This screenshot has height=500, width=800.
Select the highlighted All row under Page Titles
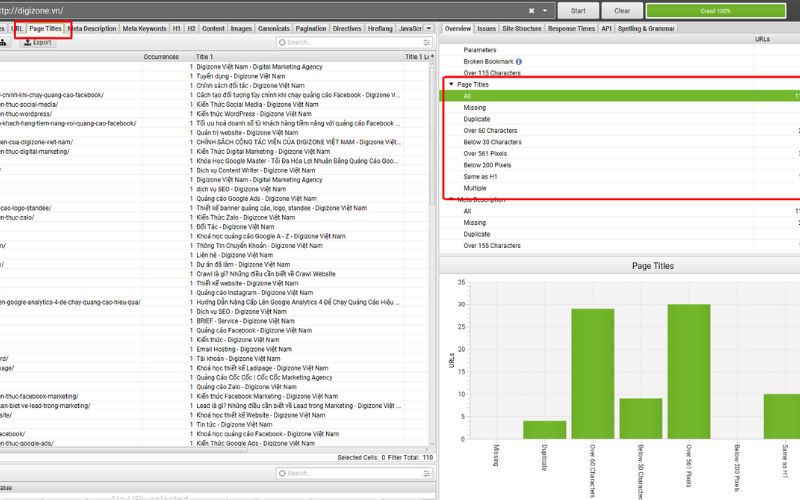point(619,96)
